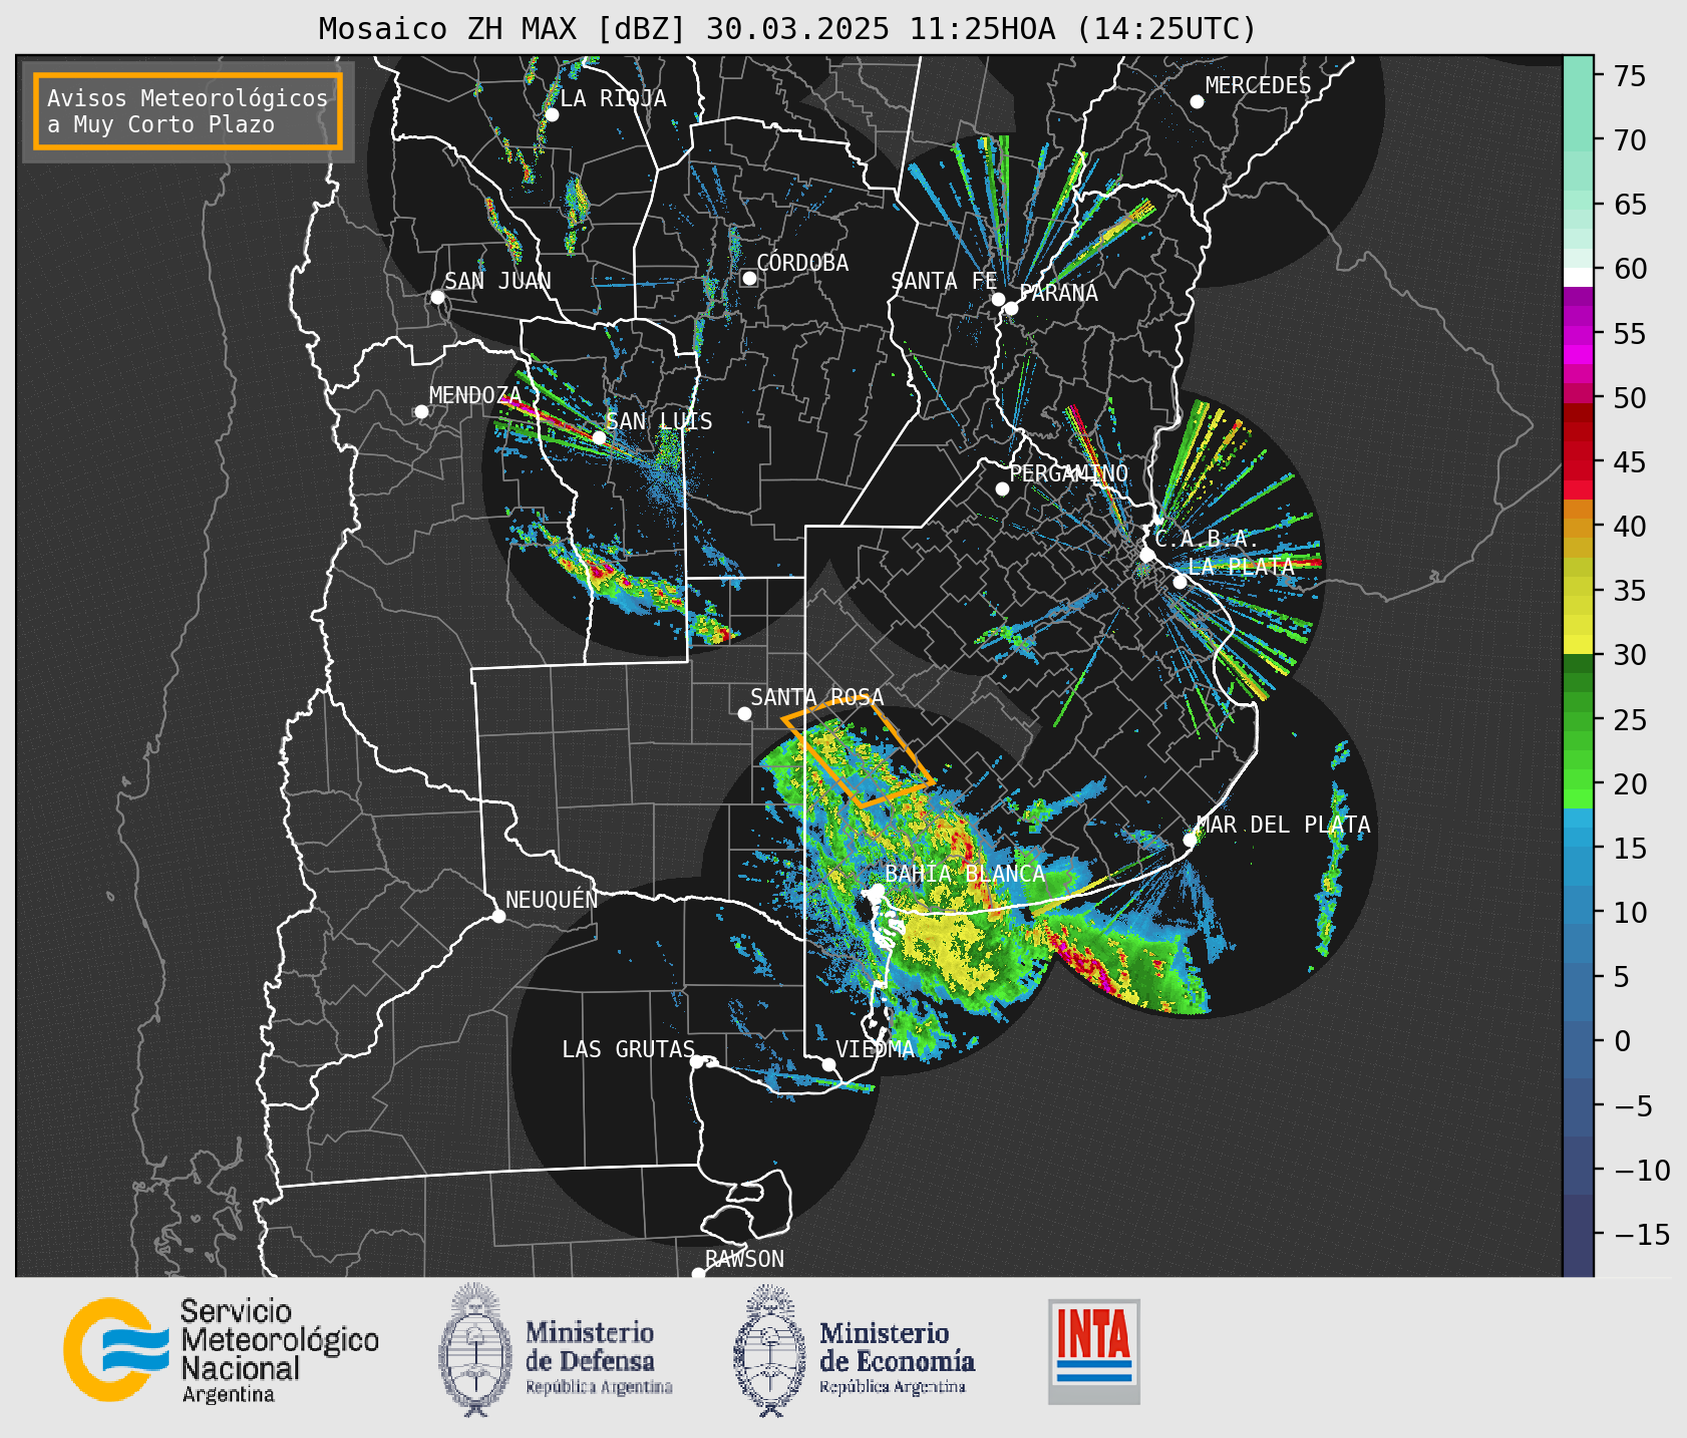Click the green 25 dBZ color band

coord(1578,720)
